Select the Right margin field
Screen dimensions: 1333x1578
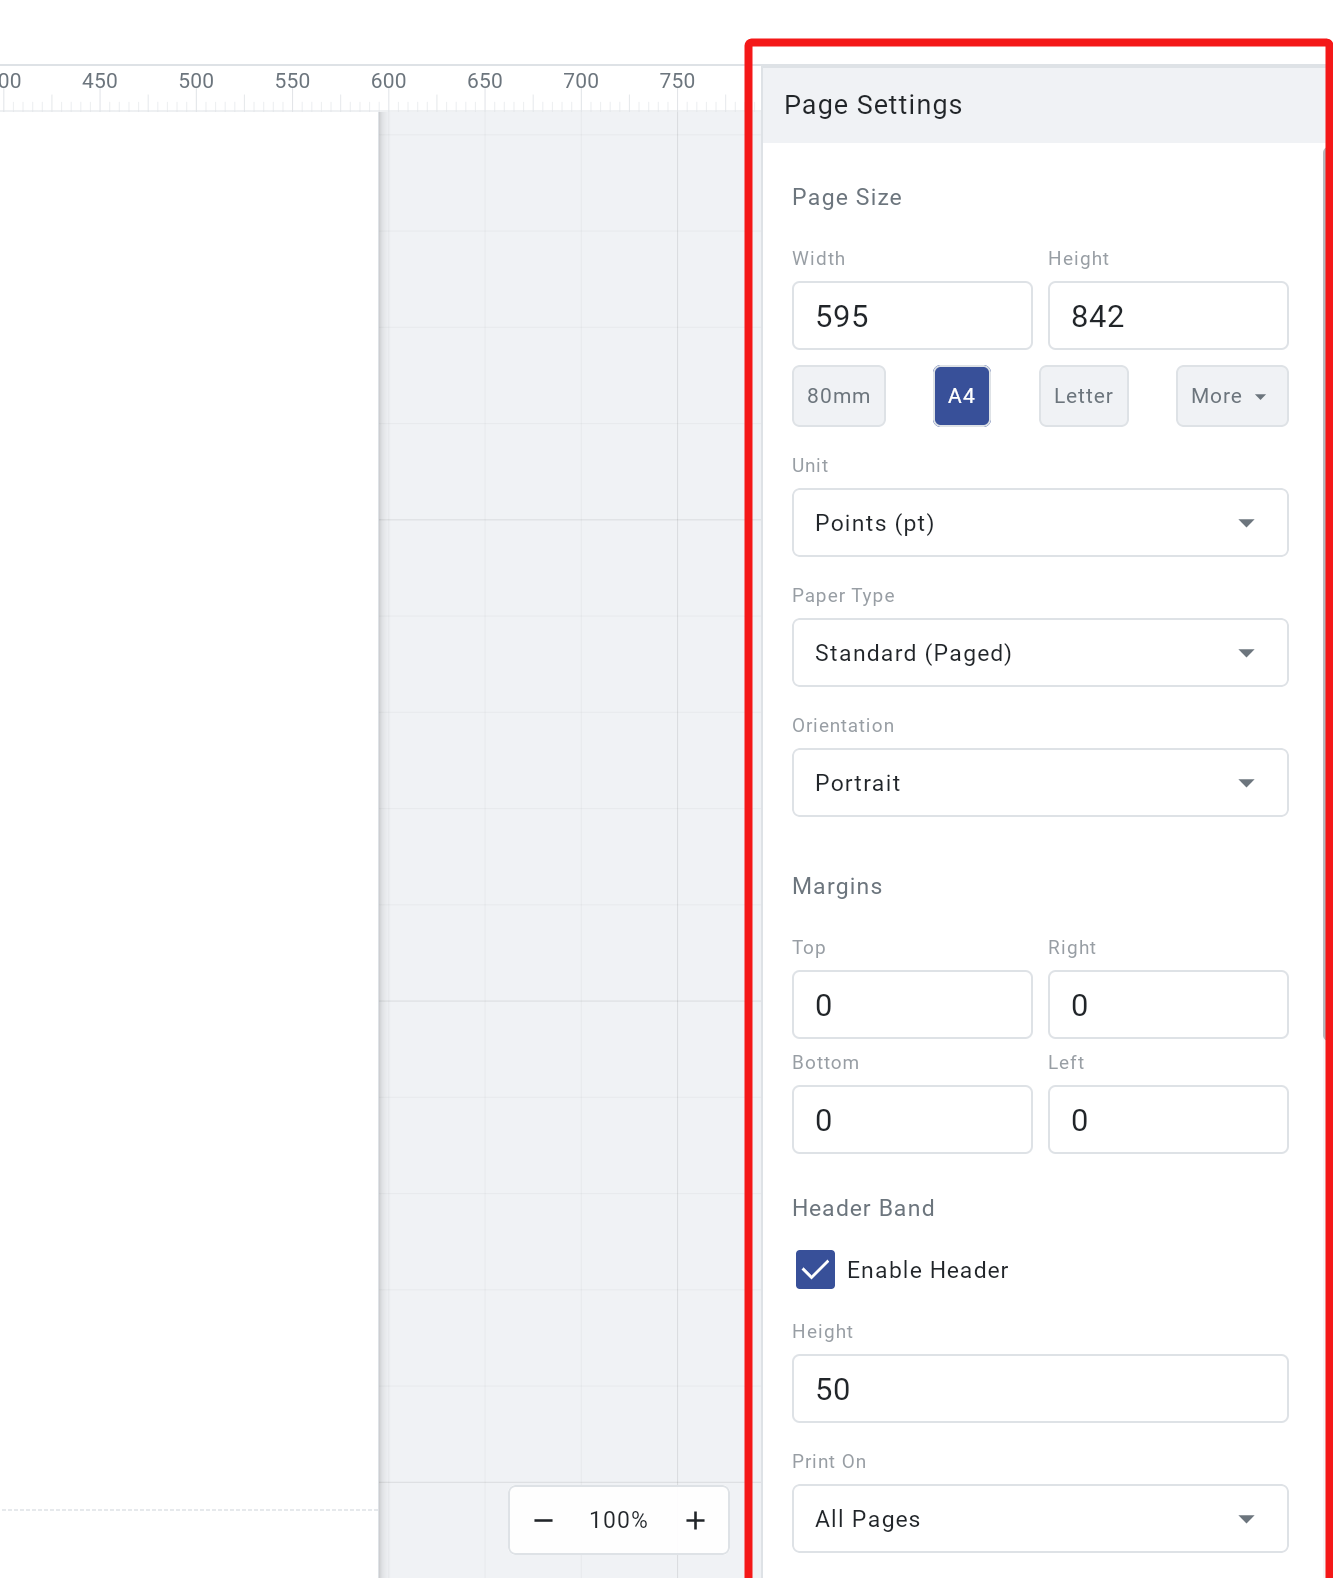click(x=1167, y=1004)
